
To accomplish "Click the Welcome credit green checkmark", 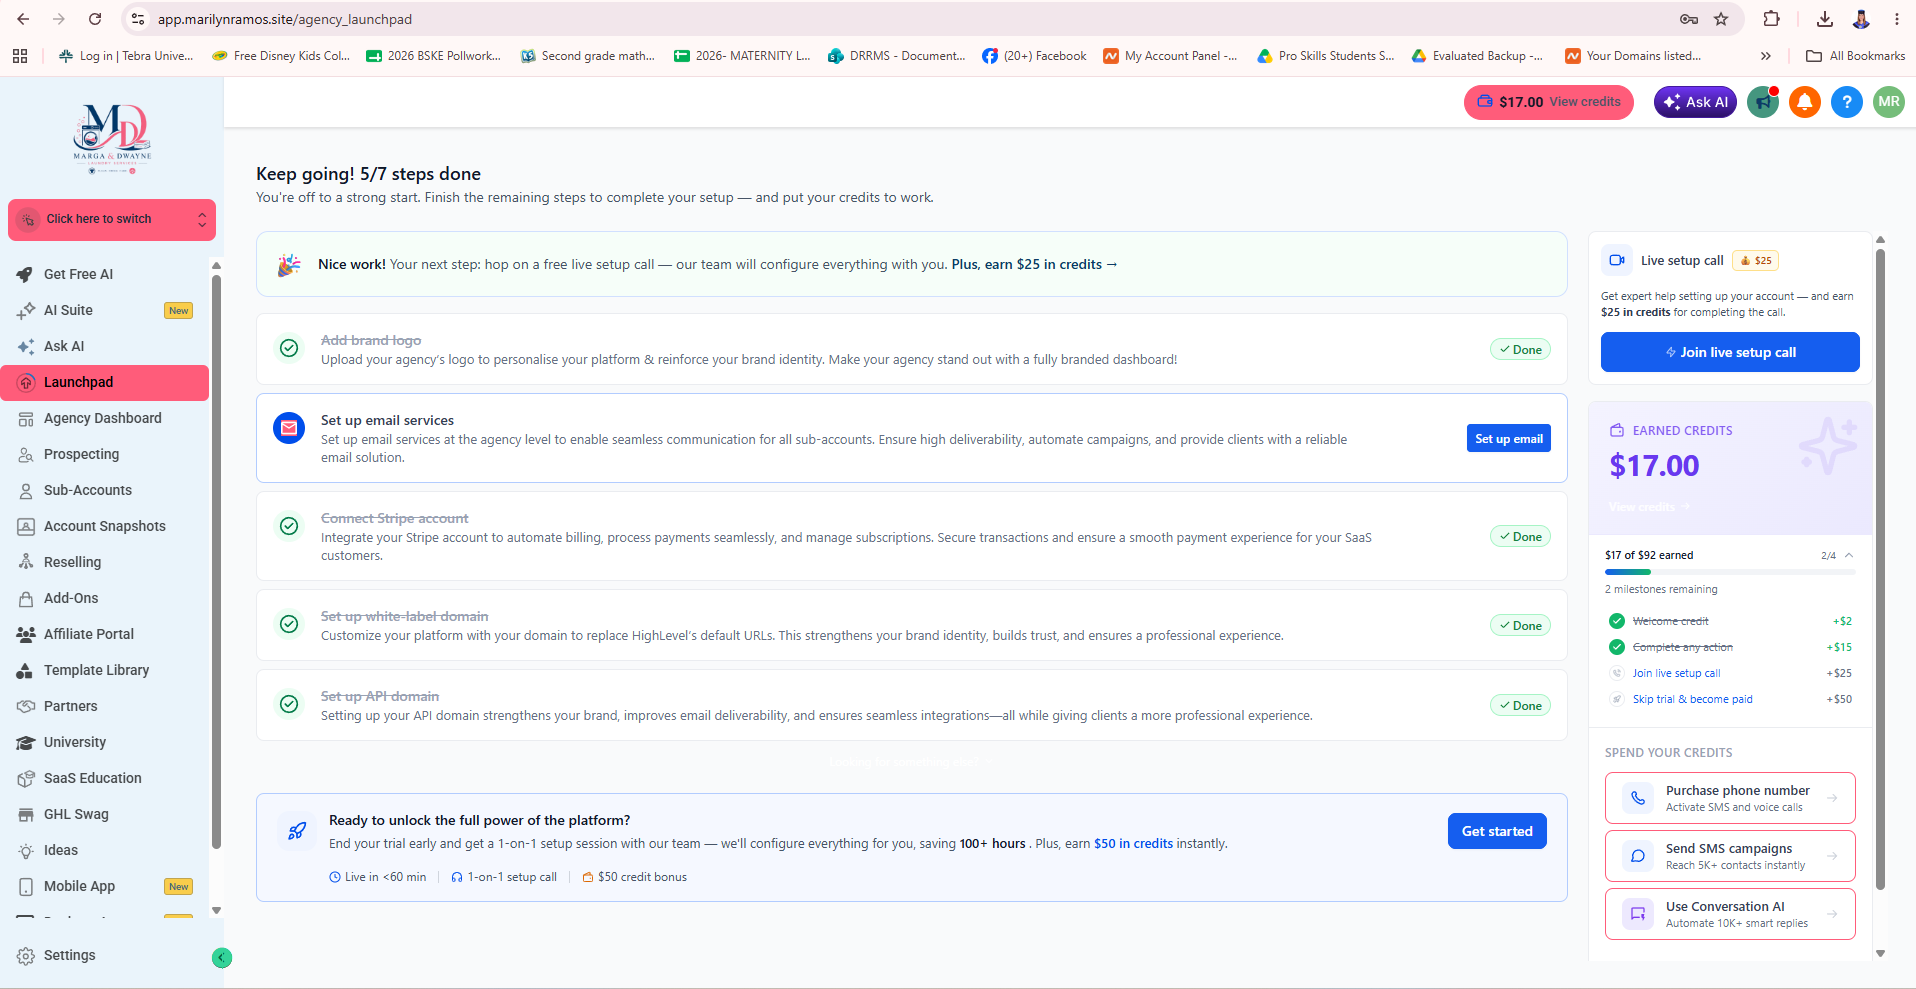I will (1616, 621).
